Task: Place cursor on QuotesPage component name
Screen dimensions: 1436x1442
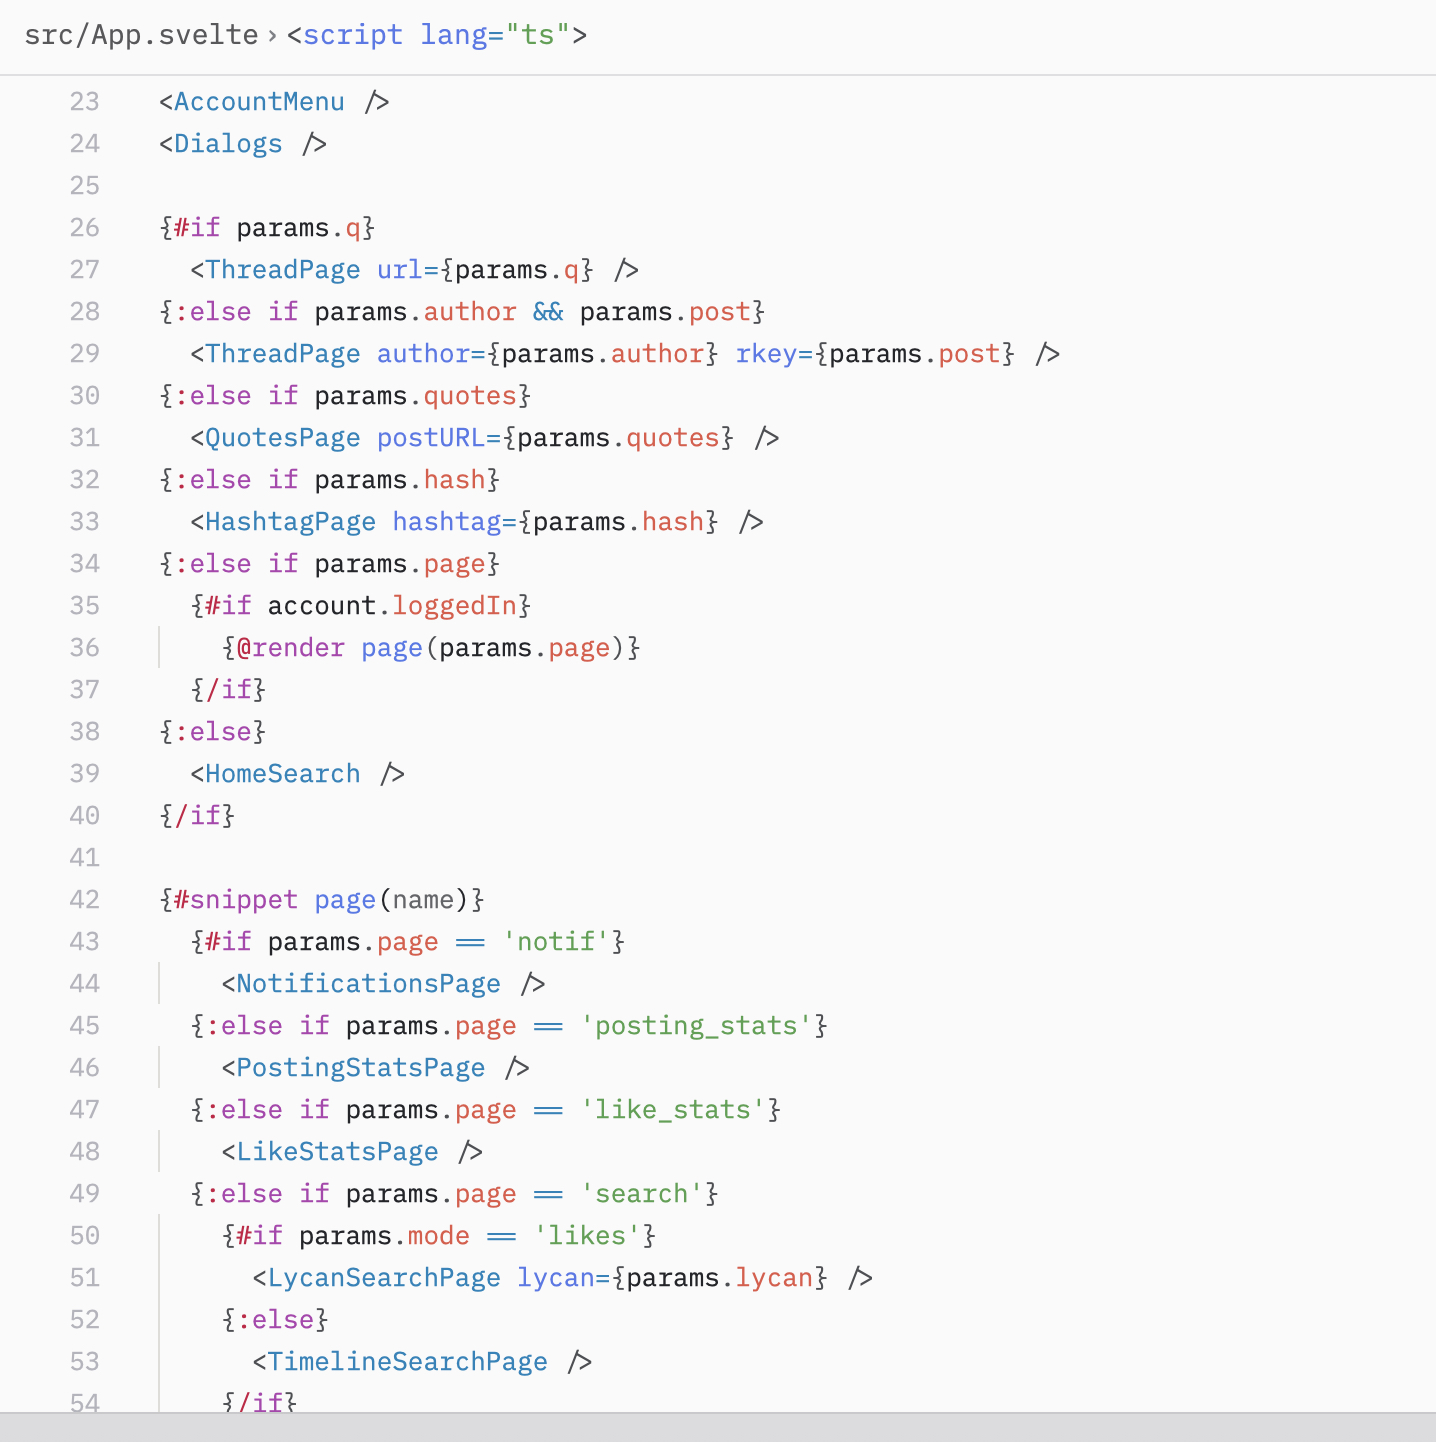Action: 282,438
